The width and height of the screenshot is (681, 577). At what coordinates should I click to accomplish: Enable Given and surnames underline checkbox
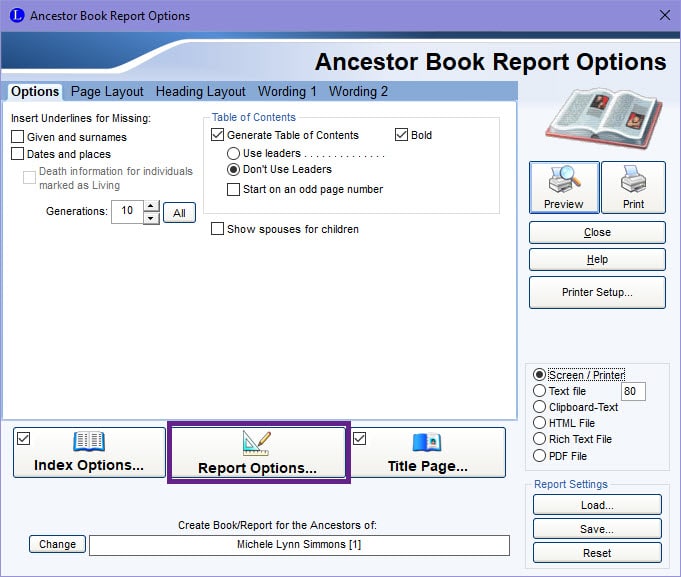coord(17,137)
